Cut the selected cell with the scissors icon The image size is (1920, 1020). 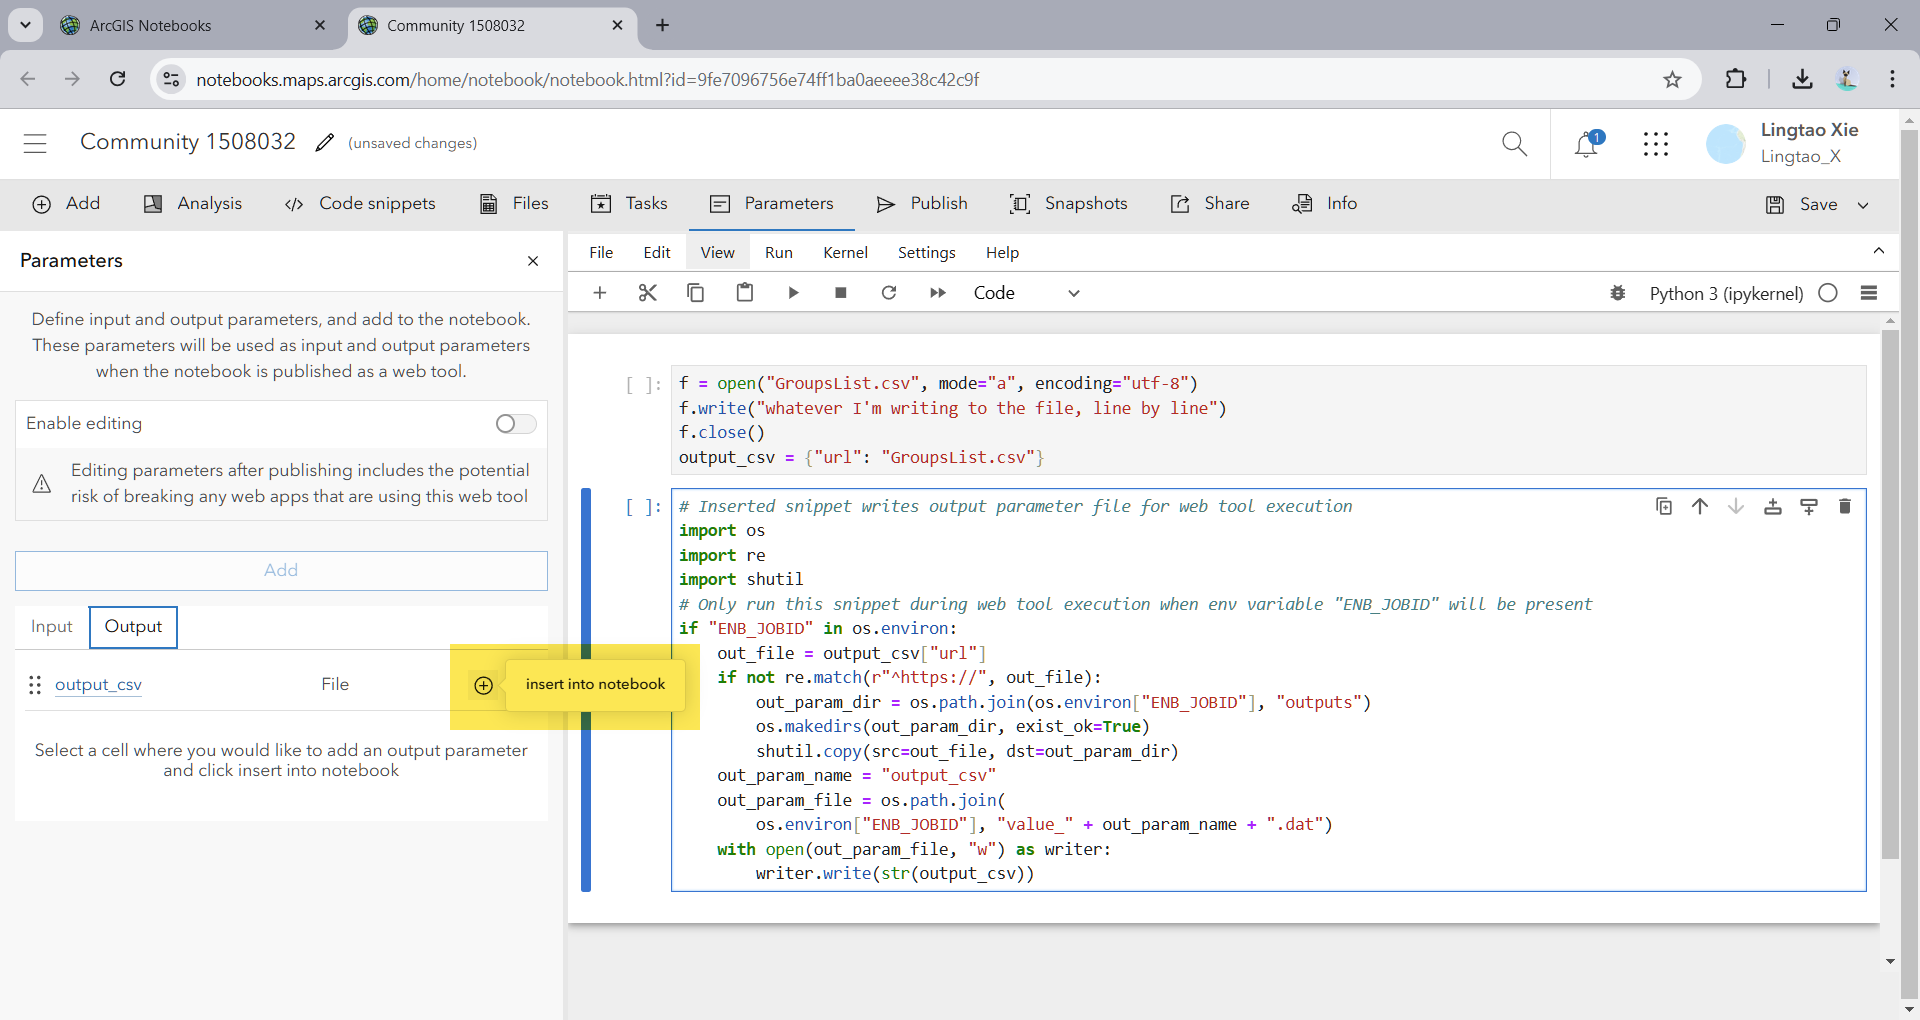point(647,292)
